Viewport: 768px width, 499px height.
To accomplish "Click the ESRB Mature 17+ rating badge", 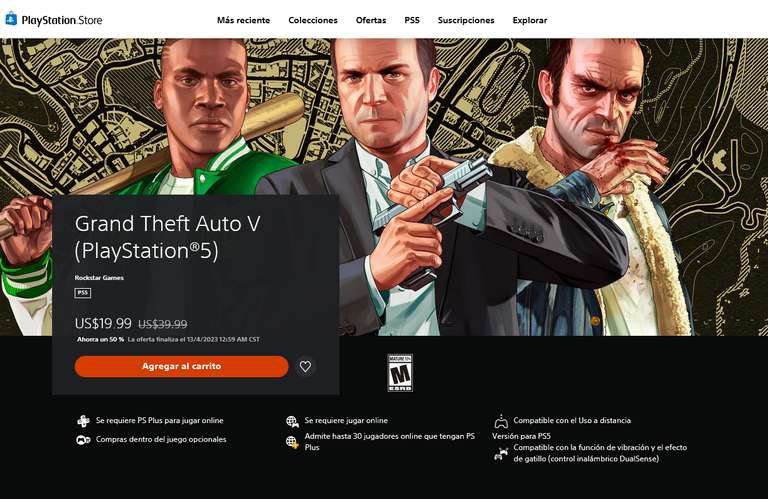I will click(x=400, y=373).
